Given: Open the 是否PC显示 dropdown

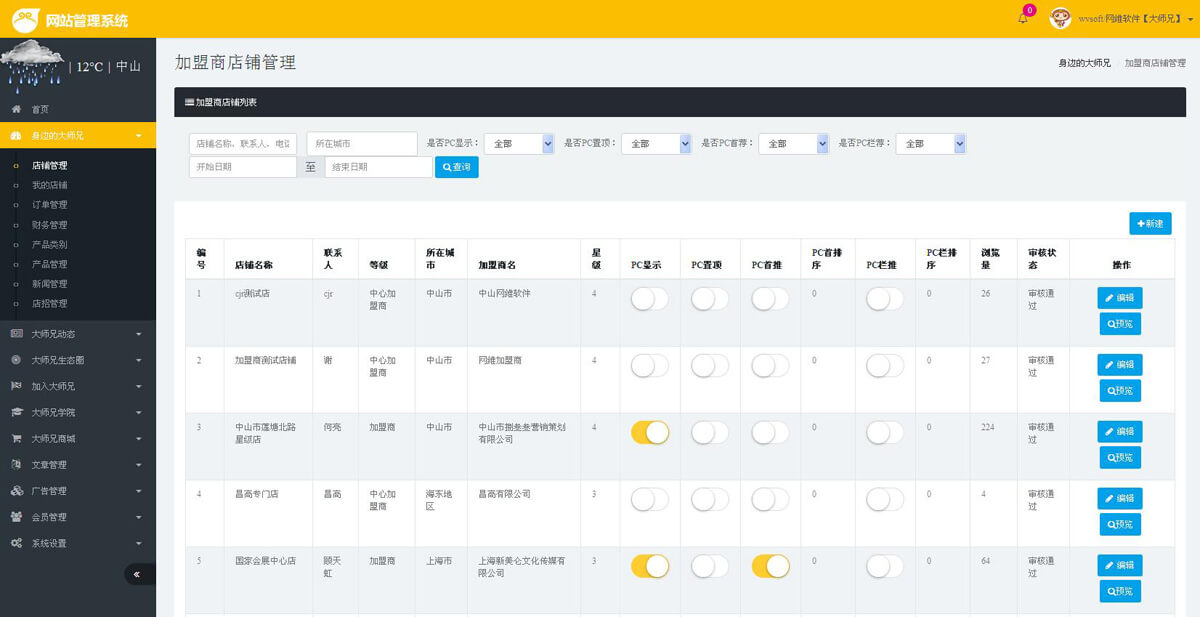Looking at the screenshot, I should pos(519,144).
